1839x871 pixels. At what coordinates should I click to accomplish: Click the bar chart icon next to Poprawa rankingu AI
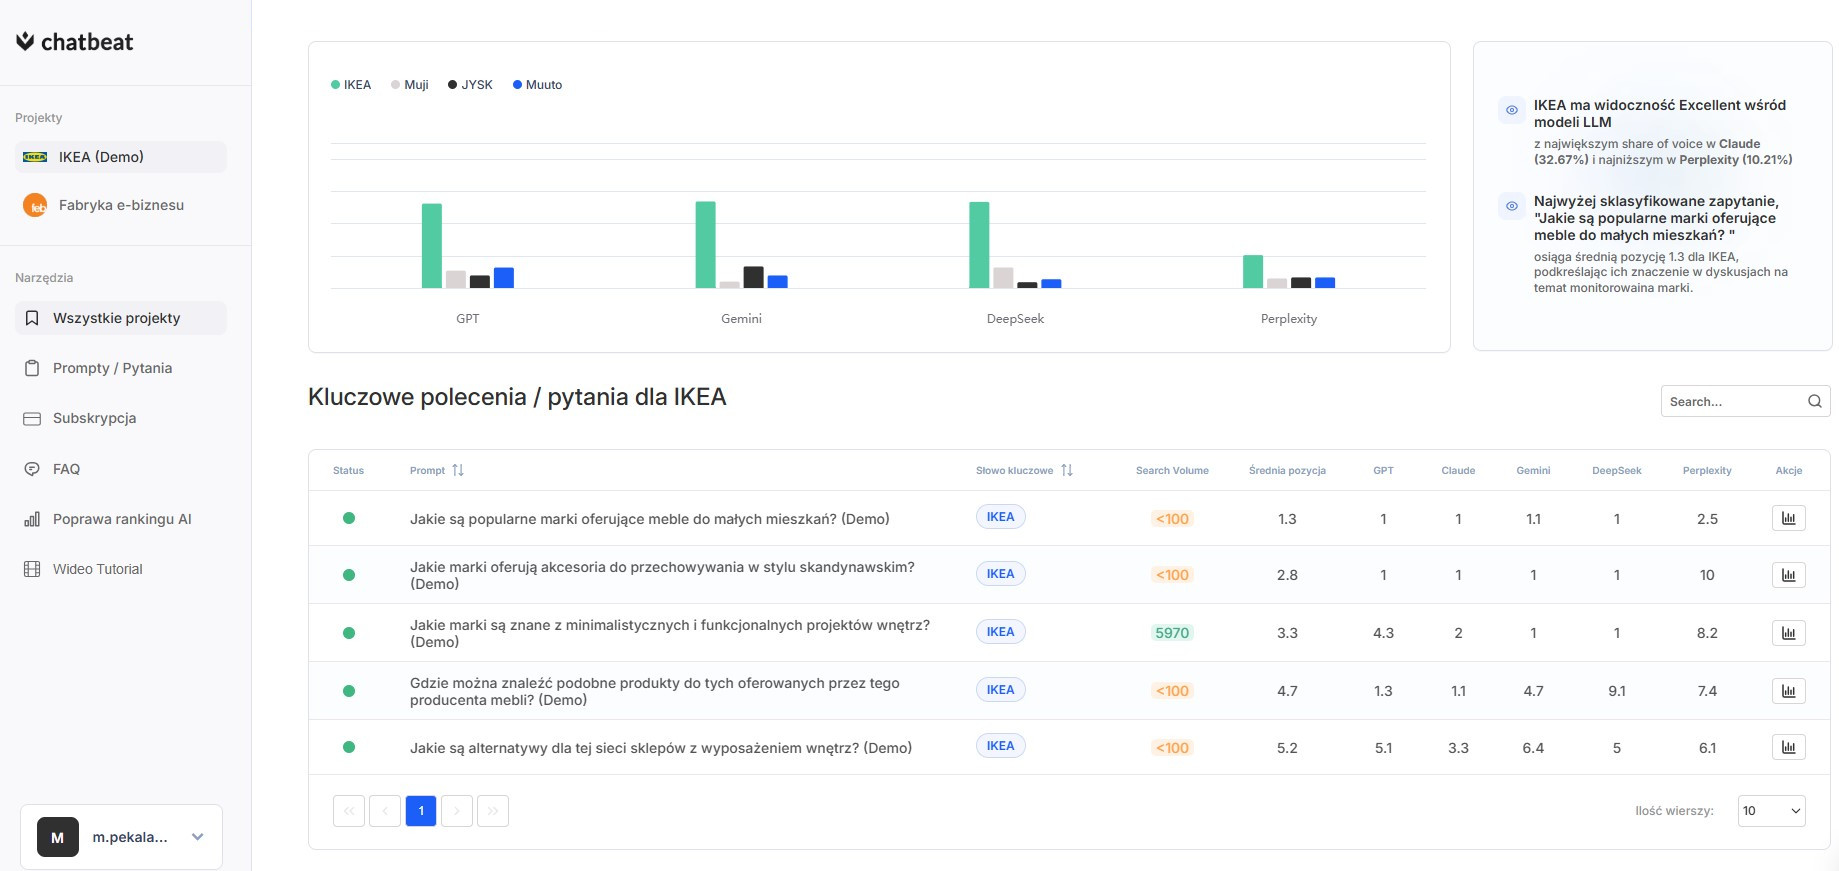point(32,519)
